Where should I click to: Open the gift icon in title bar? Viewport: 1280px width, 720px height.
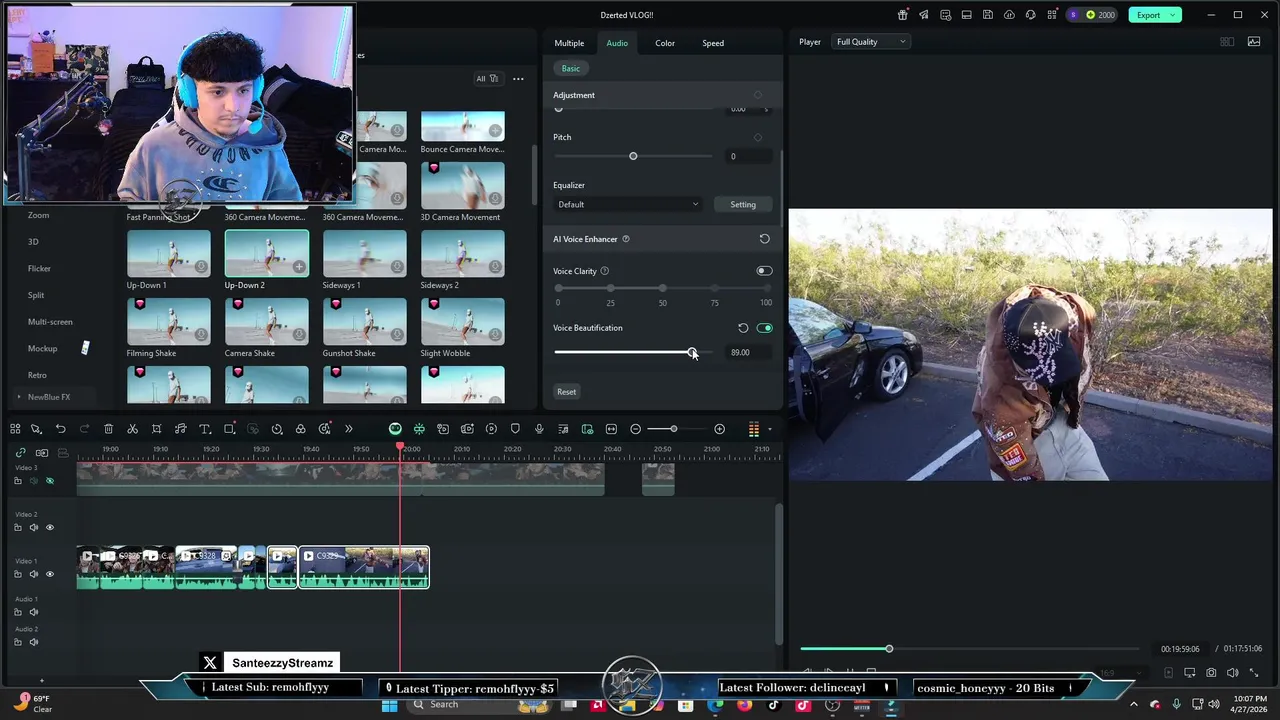tap(903, 15)
